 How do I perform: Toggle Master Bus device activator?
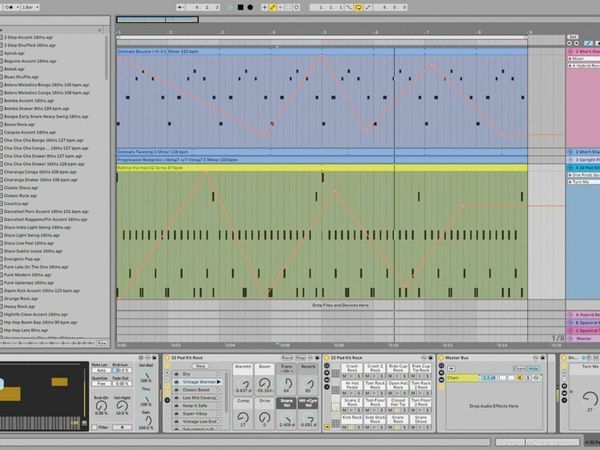(441, 358)
